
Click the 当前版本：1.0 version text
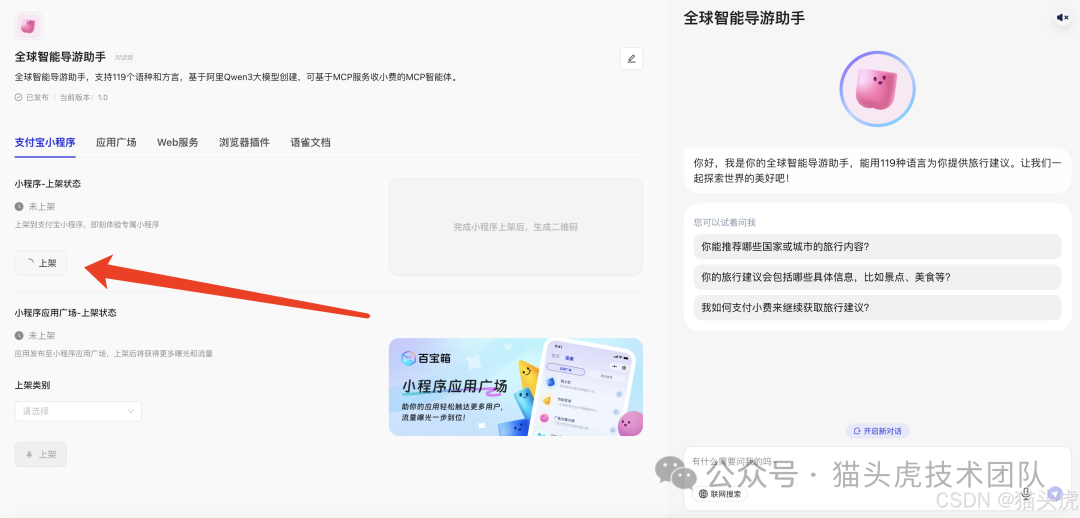(83, 97)
